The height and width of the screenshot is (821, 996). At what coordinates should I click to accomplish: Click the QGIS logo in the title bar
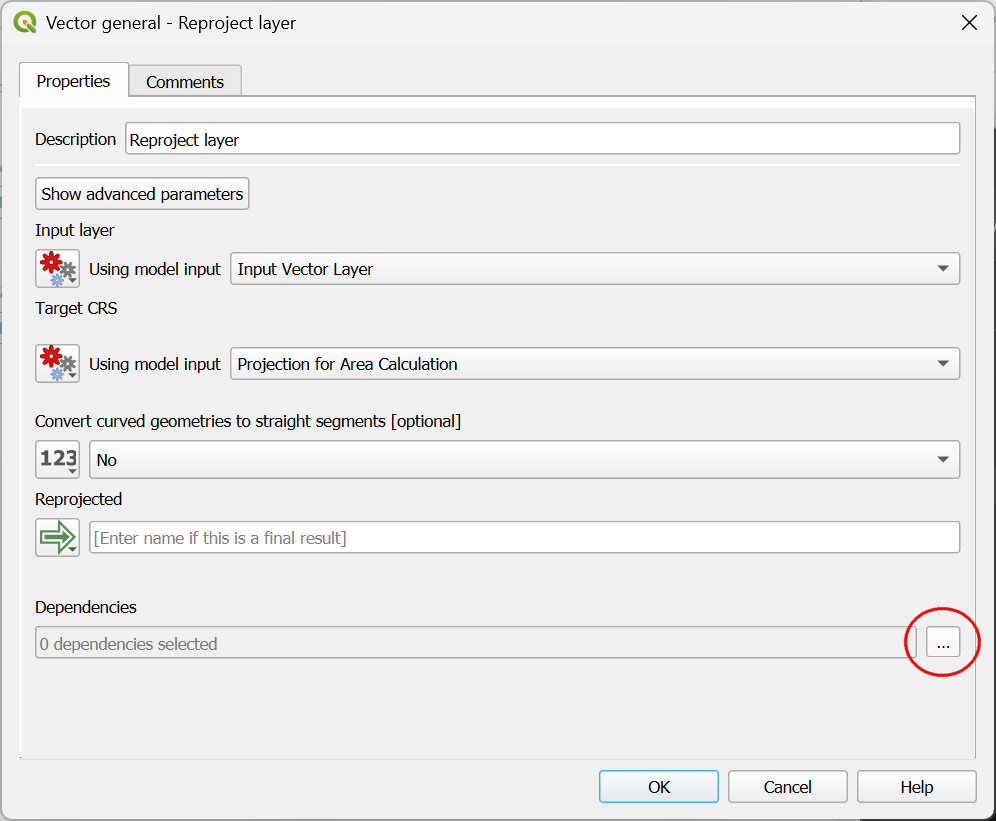click(25, 22)
